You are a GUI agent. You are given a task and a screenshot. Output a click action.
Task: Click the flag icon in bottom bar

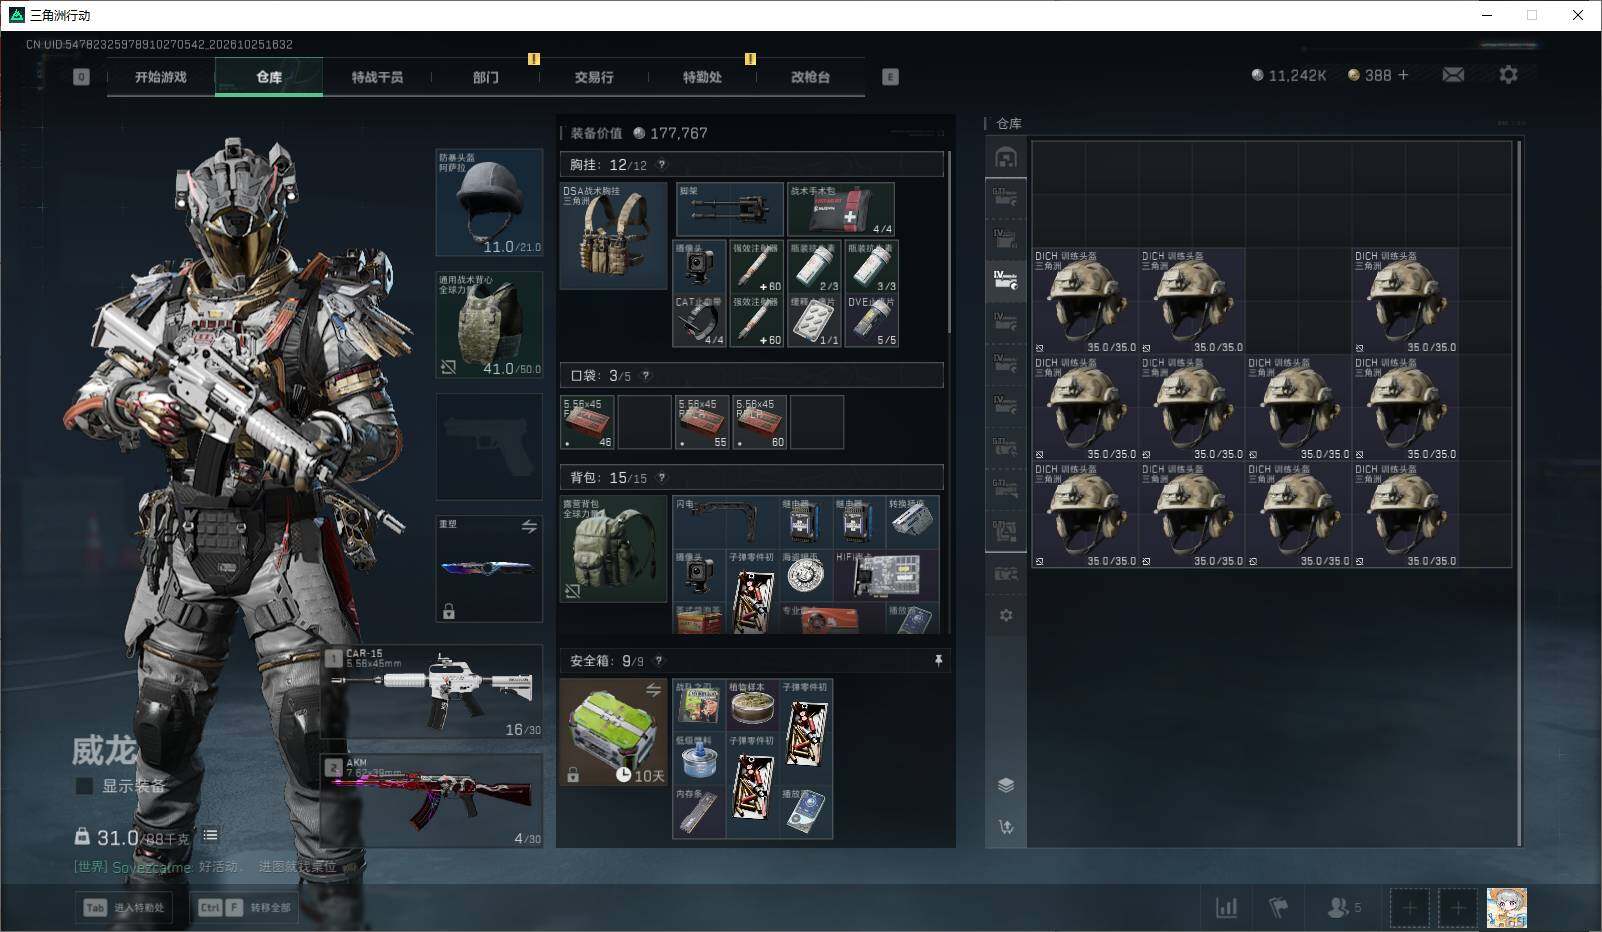1278,908
